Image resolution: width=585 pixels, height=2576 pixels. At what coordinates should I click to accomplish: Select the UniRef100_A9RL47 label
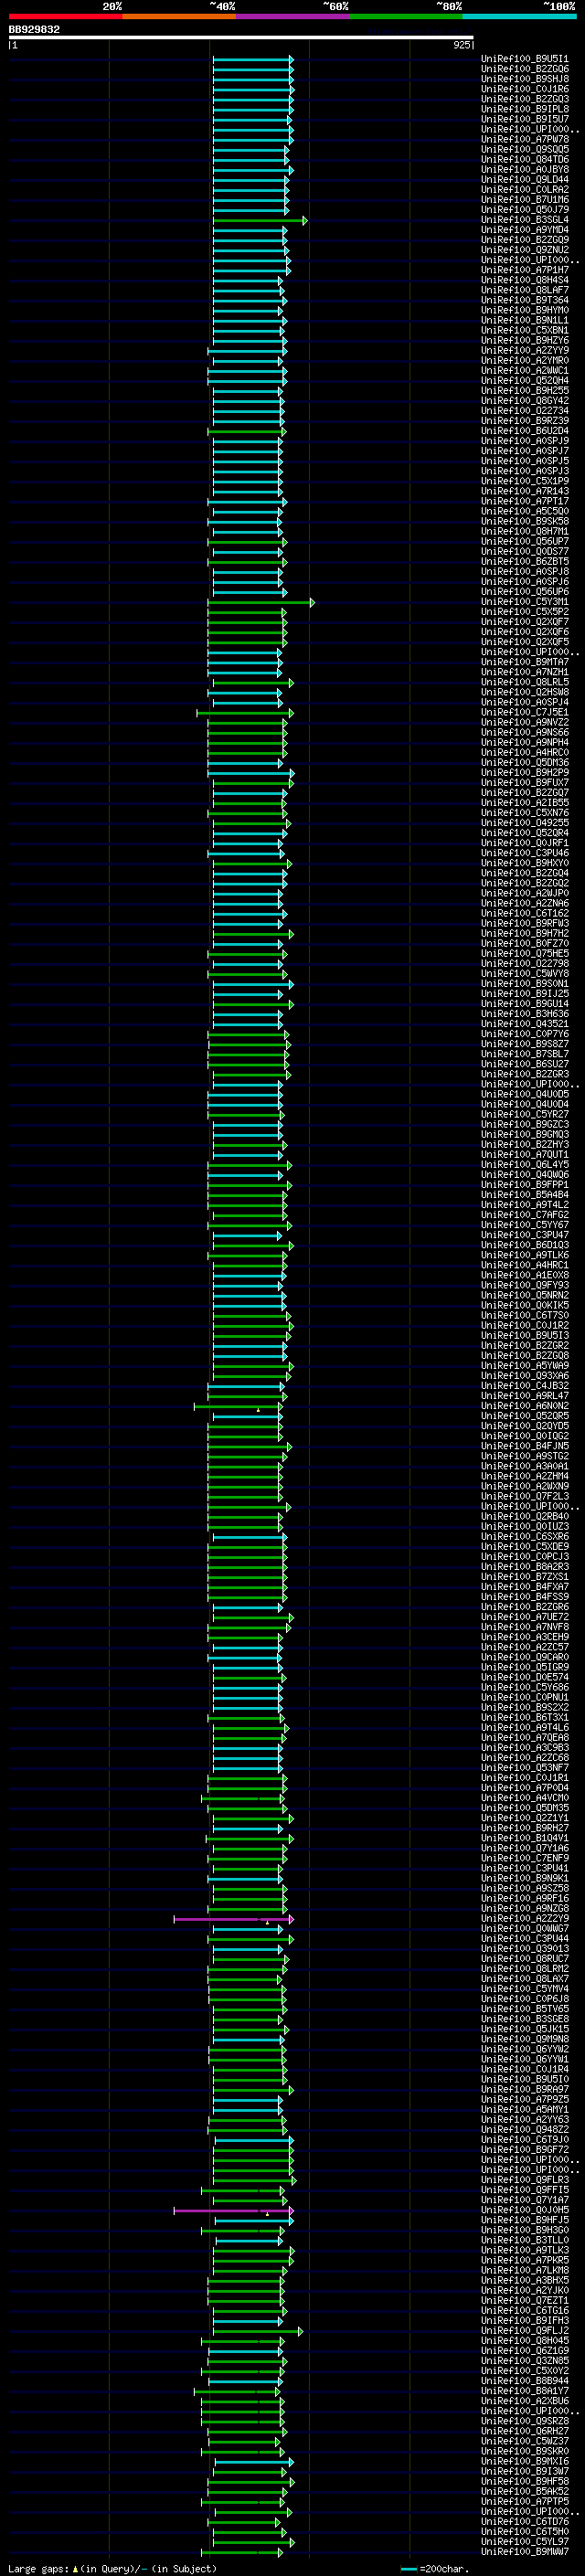coord(525,1396)
